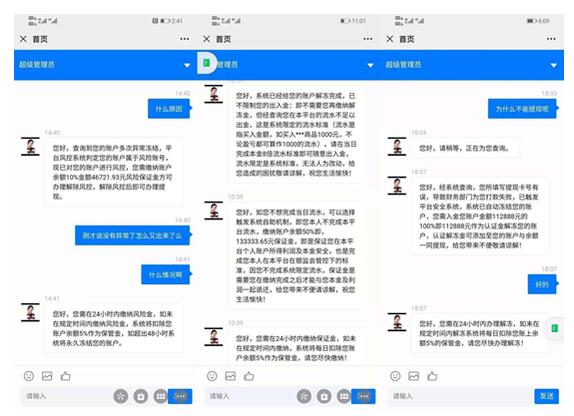Click the green floating icon at right panel edge
Image resolution: width=574 pixels, height=416 pixels.
click(555, 328)
